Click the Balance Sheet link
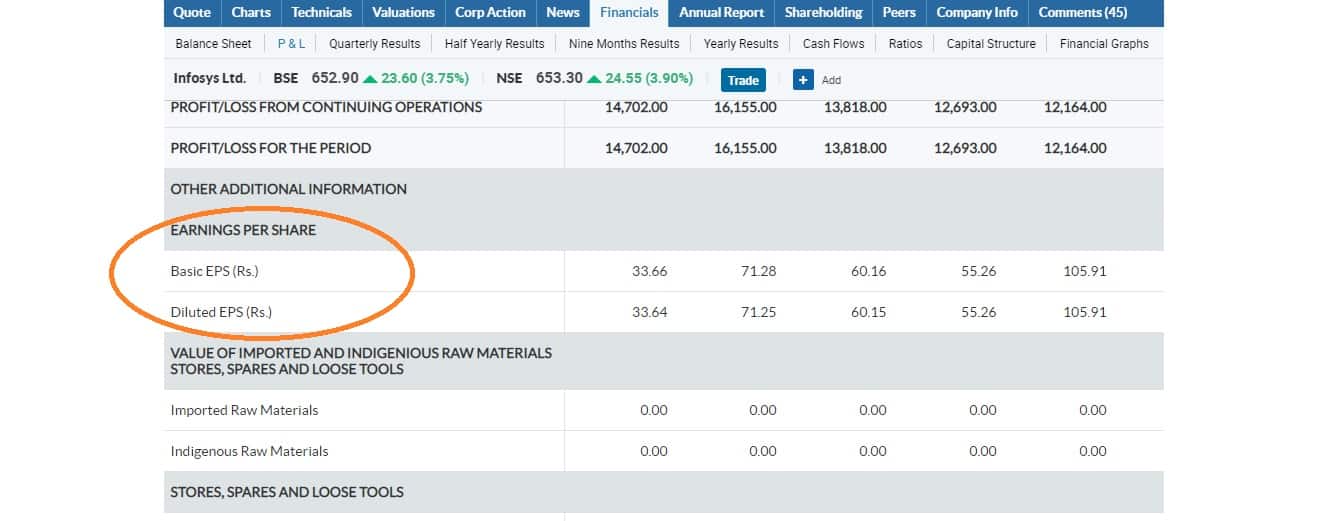The width and height of the screenshot is (1329, 521). (213, 44)
